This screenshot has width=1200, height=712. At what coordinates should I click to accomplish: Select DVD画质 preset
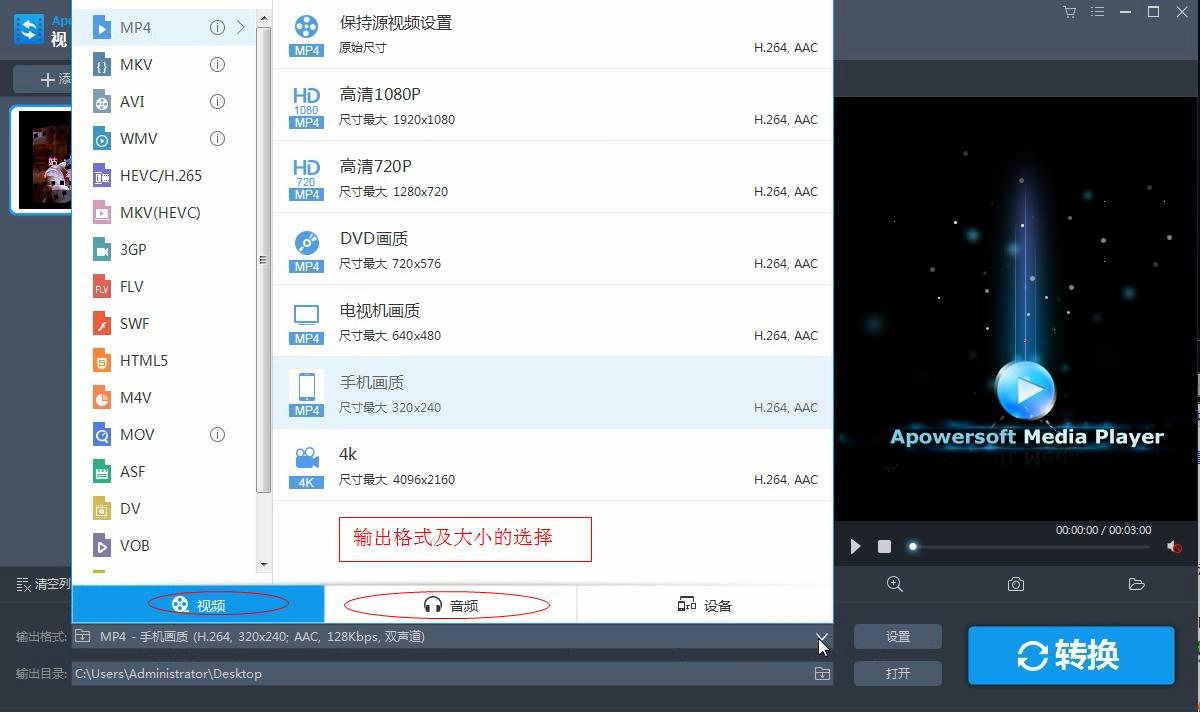(553, 249)
